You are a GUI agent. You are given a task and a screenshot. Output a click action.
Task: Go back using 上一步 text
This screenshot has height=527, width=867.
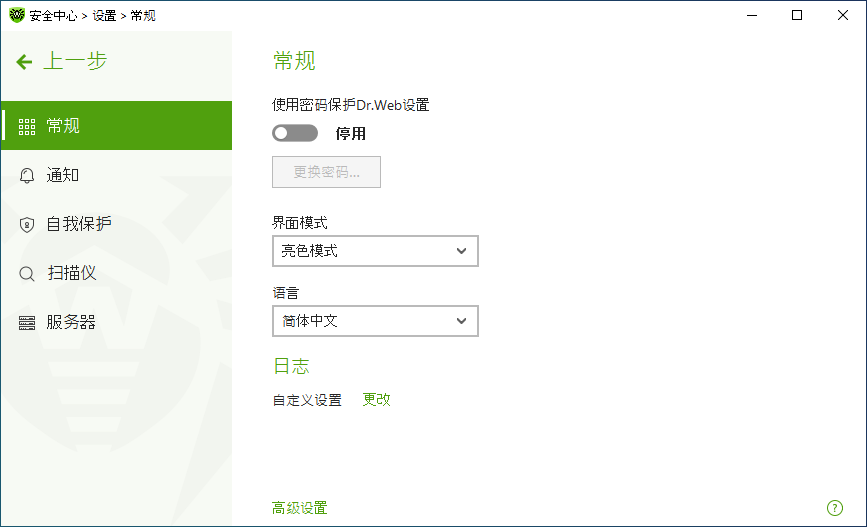[x=75, y=61]
